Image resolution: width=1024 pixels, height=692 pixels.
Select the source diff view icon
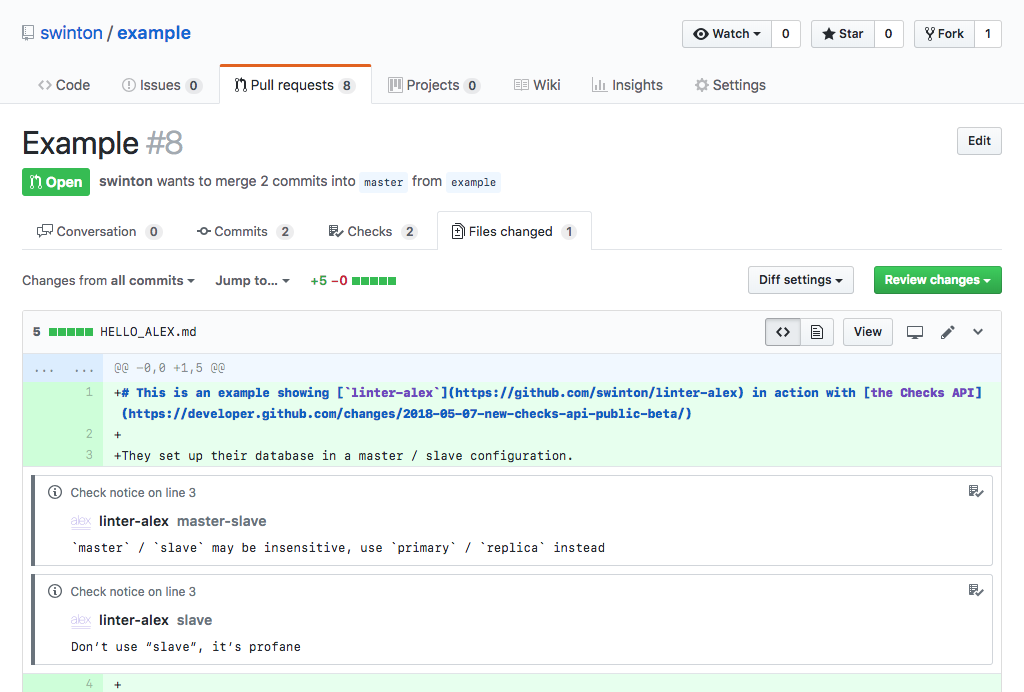point(783,332)
